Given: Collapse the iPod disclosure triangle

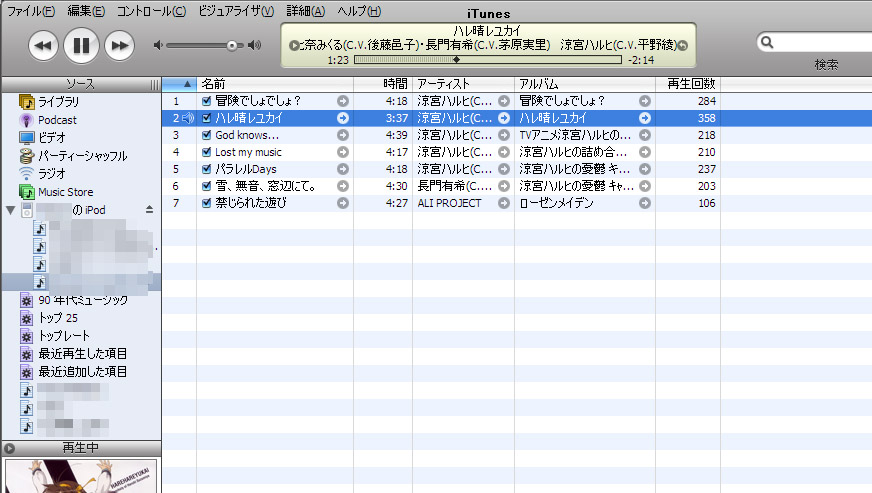Looking at the screenshot, I should [10, 210].
